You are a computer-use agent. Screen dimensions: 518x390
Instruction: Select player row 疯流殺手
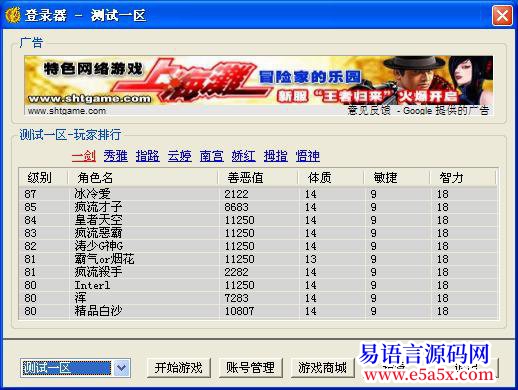(258, 272)
